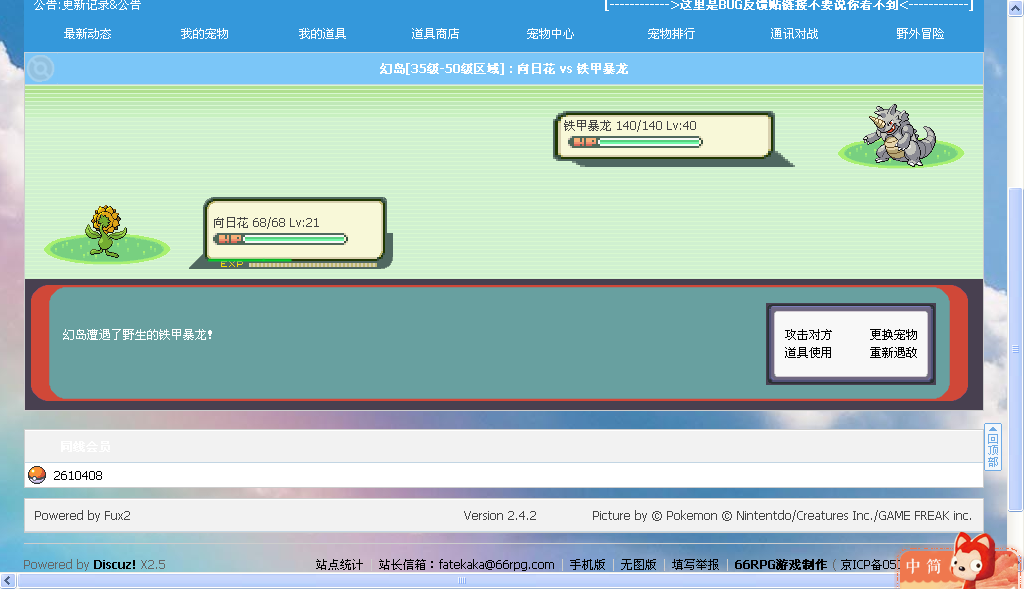Open the 通讯对战 menu
1024x589 pixels.
(x=794, y=34)
